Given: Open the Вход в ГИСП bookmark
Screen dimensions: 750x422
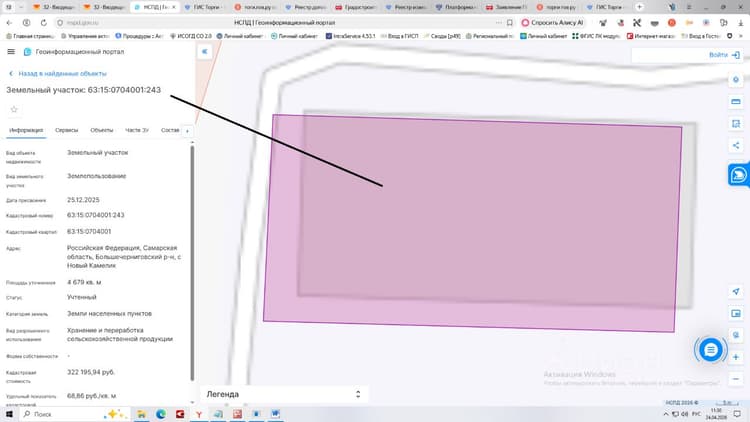Looking at the screenshot, I should point(399,36).
